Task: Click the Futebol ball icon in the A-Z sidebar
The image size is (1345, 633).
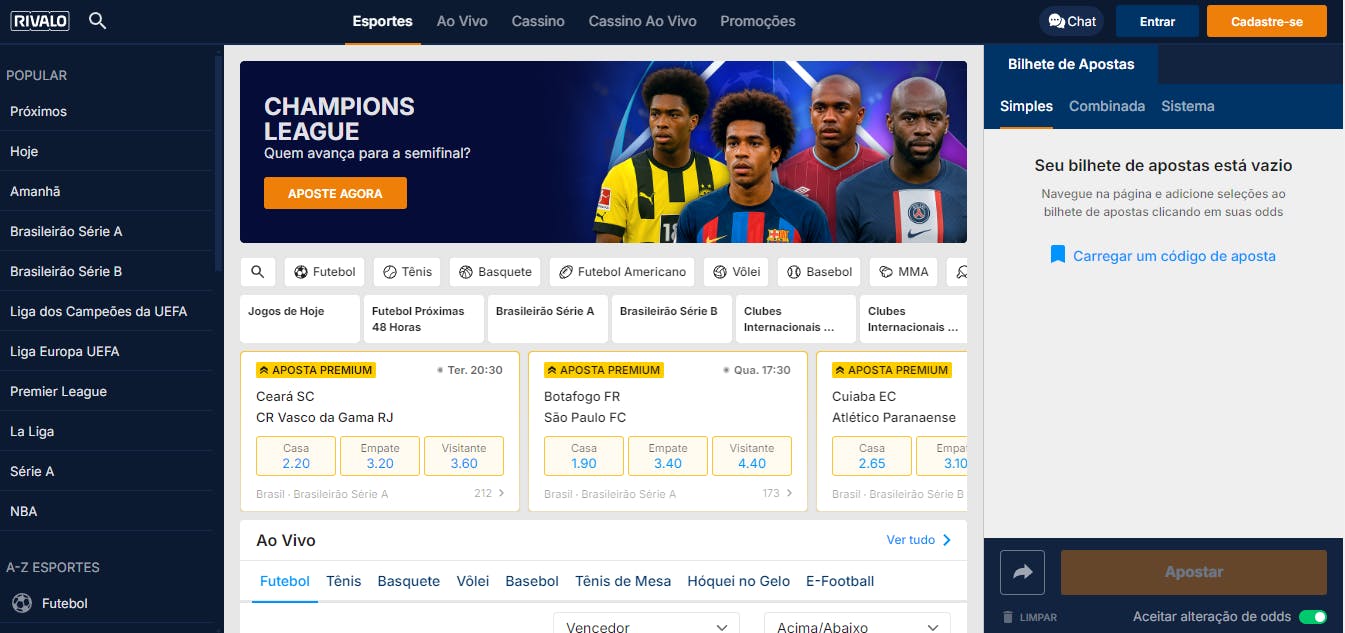Action: click(22, 603)
